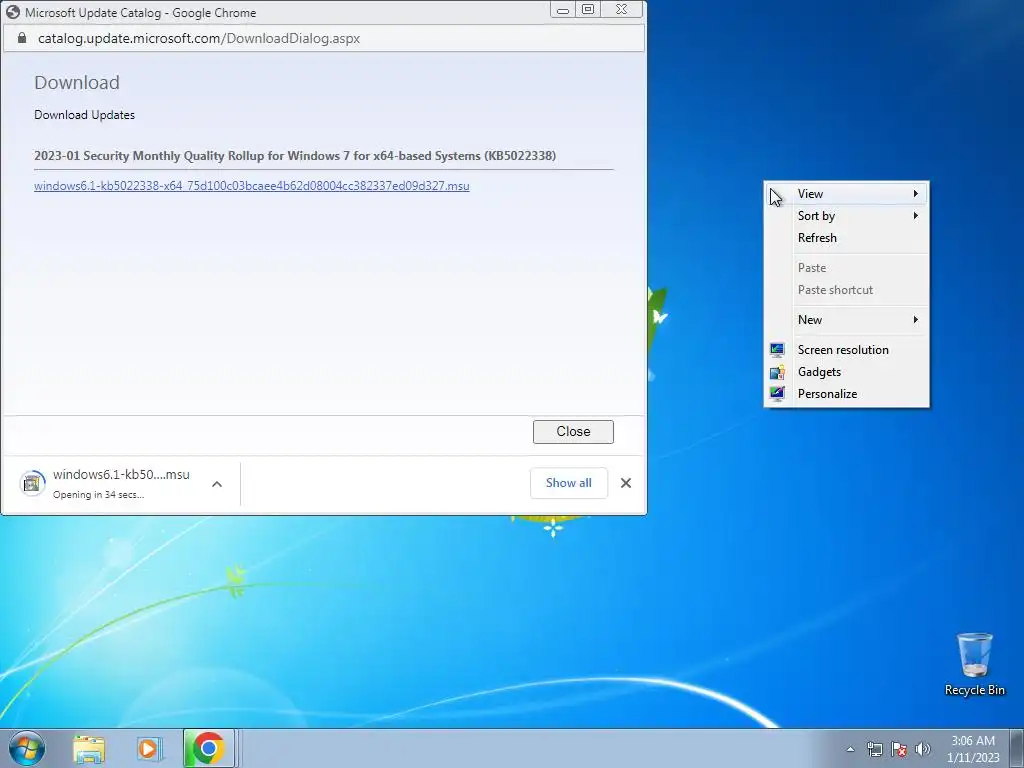Open Windows Explorer from the taskbar
The image size is (1024, 768).
click(89, 748)
